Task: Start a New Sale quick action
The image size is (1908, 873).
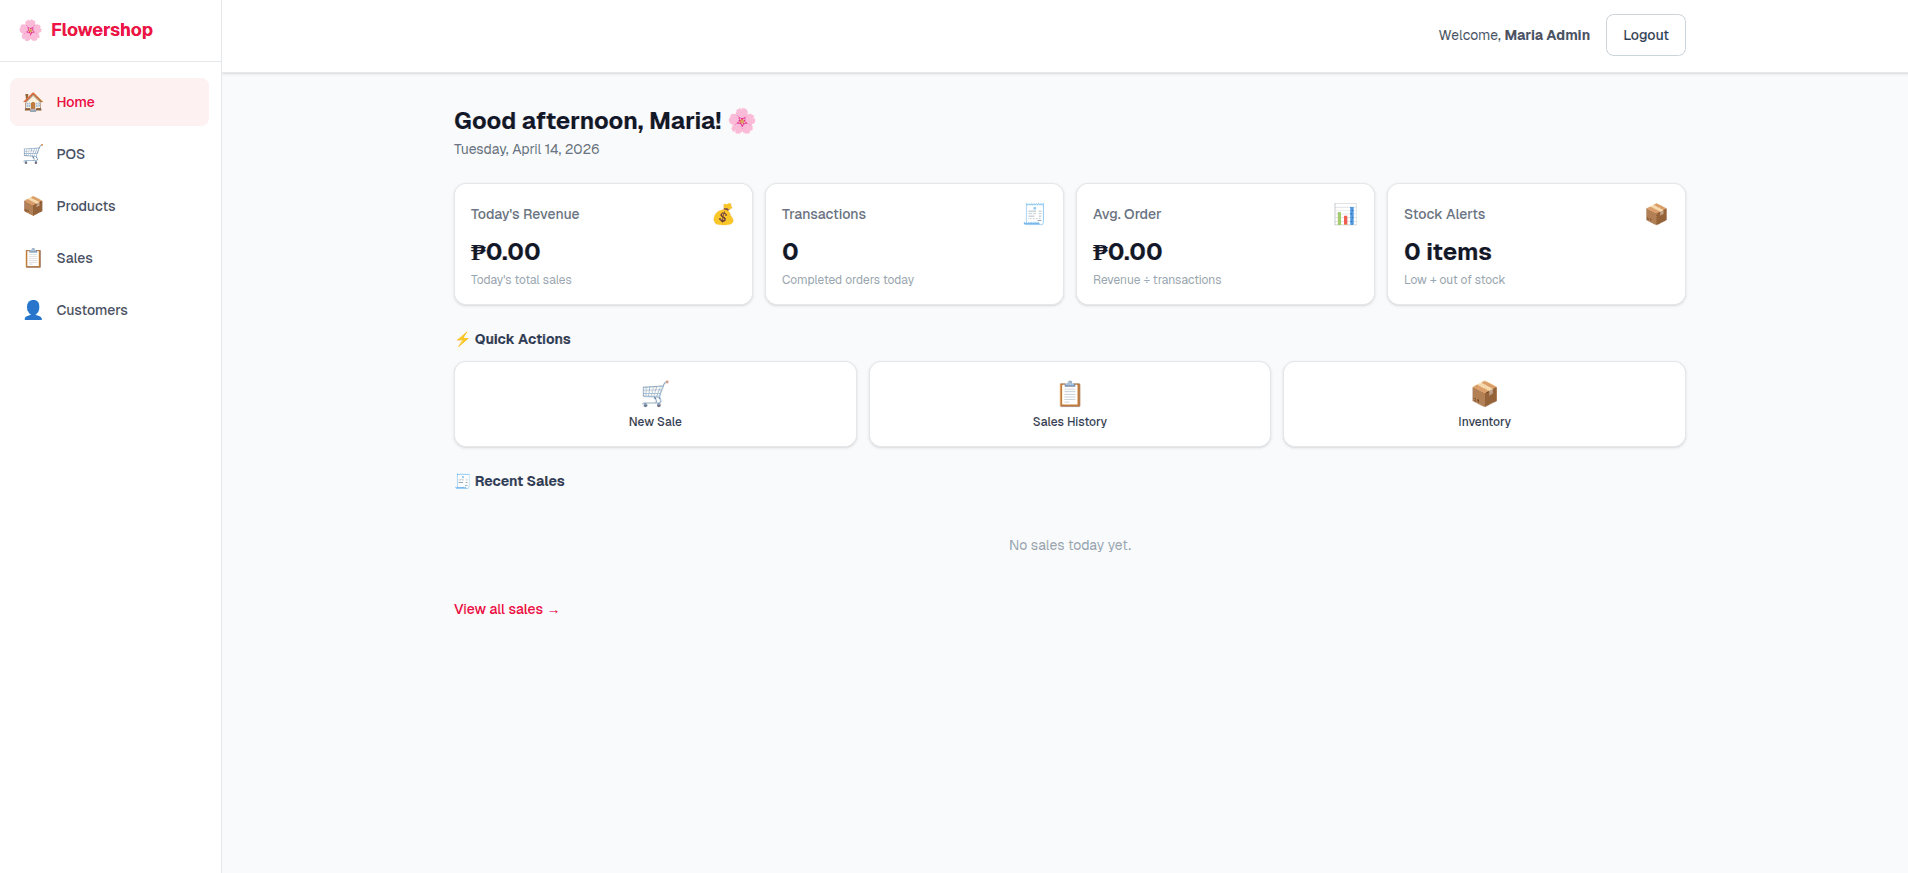Action: [655, 404]
